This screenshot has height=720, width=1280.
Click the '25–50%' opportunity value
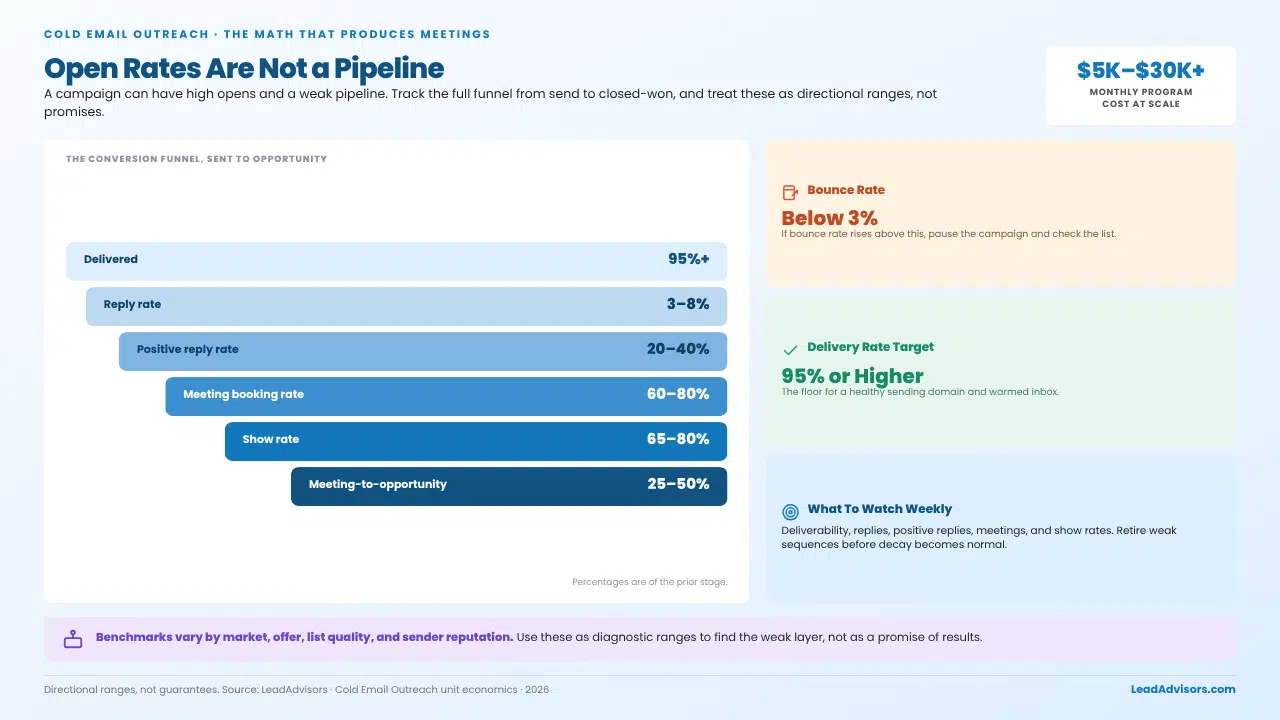coord(678,484)
